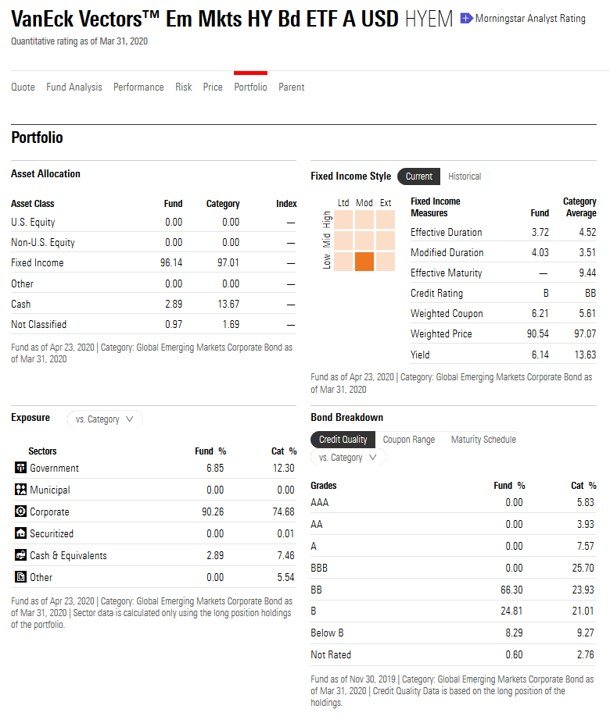Select the Credit Quality breakdown view
610x720 pixels.
(342, 439)
